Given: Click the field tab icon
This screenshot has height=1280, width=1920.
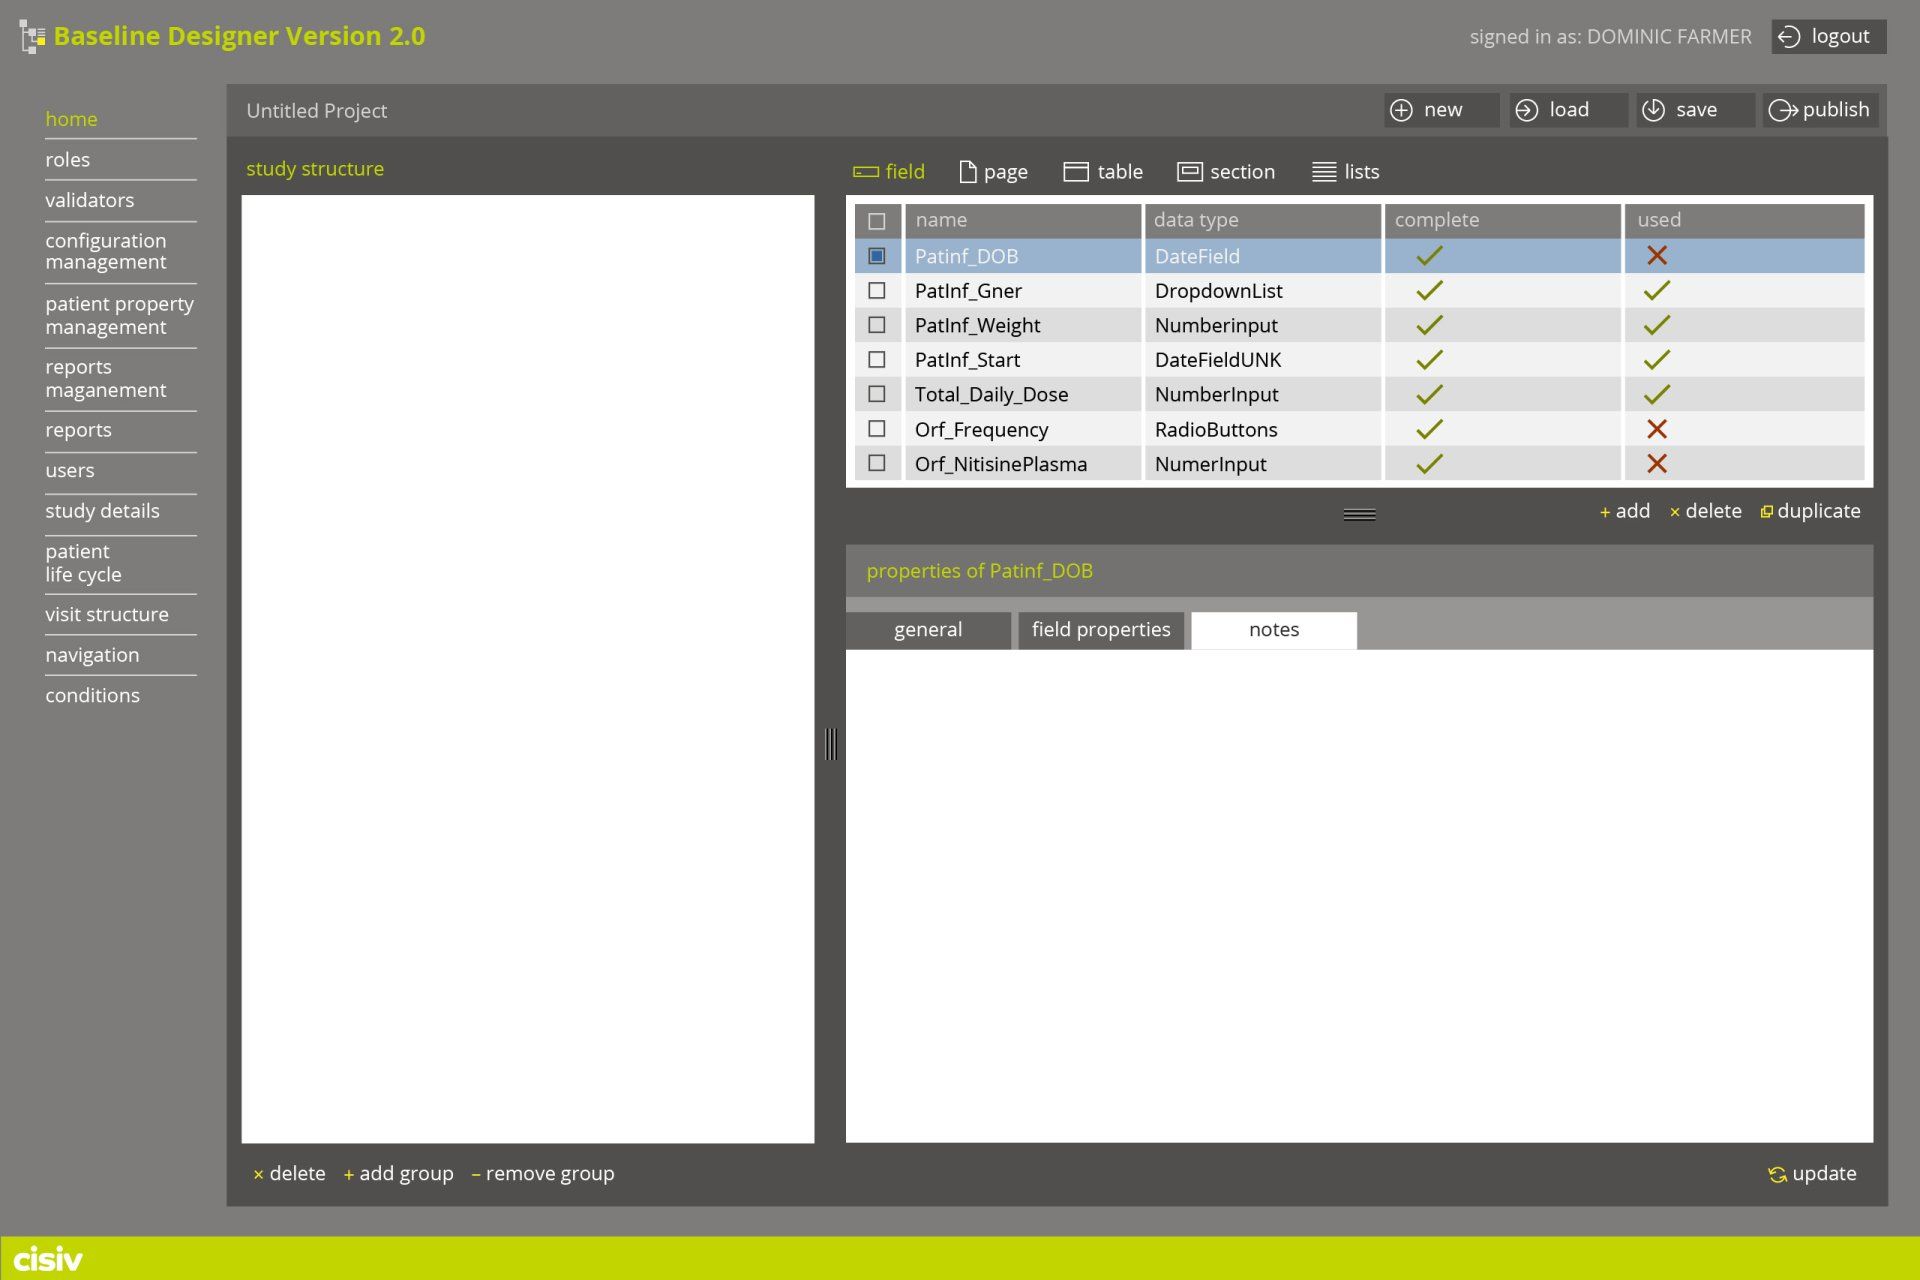Looking at the screenshot, I should 865,172.
